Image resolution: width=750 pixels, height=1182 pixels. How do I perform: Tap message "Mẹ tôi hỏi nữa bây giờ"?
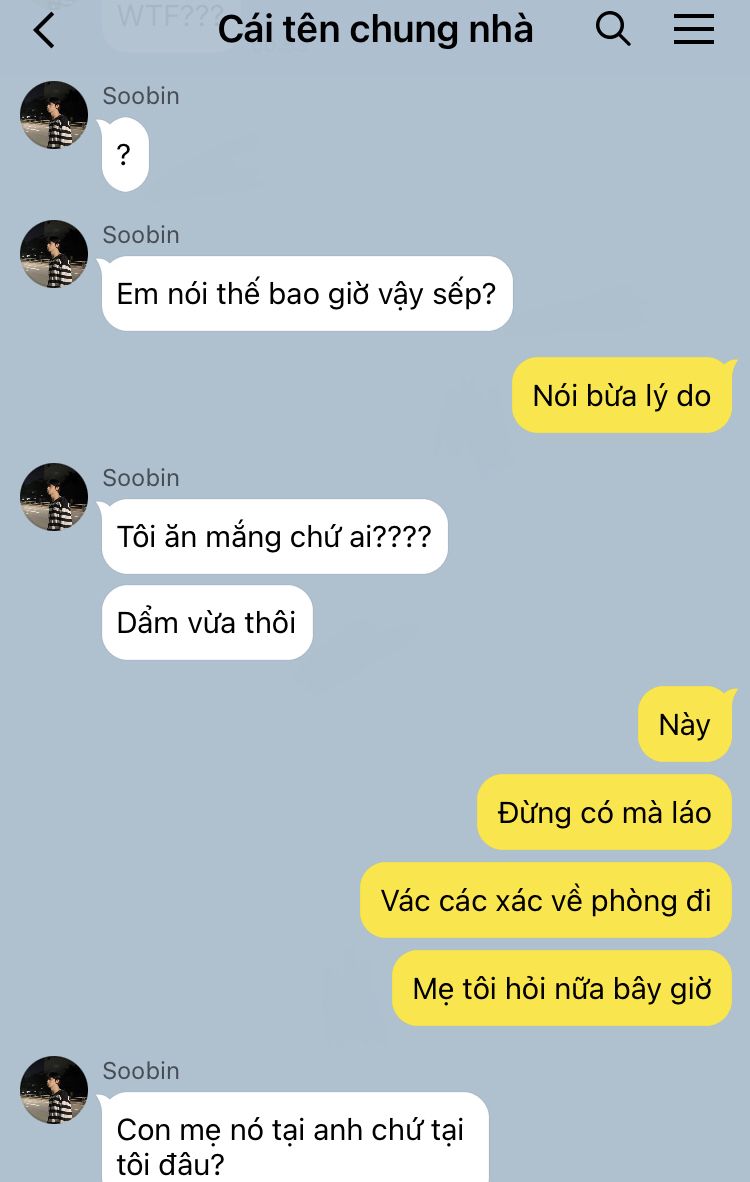(562, 988)
